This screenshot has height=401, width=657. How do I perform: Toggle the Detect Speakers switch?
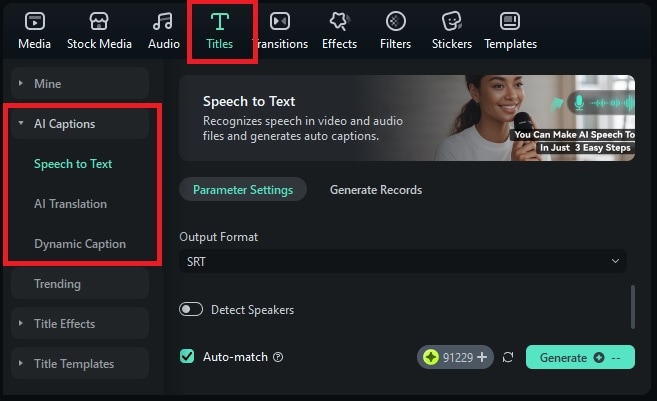click(191, 310)
